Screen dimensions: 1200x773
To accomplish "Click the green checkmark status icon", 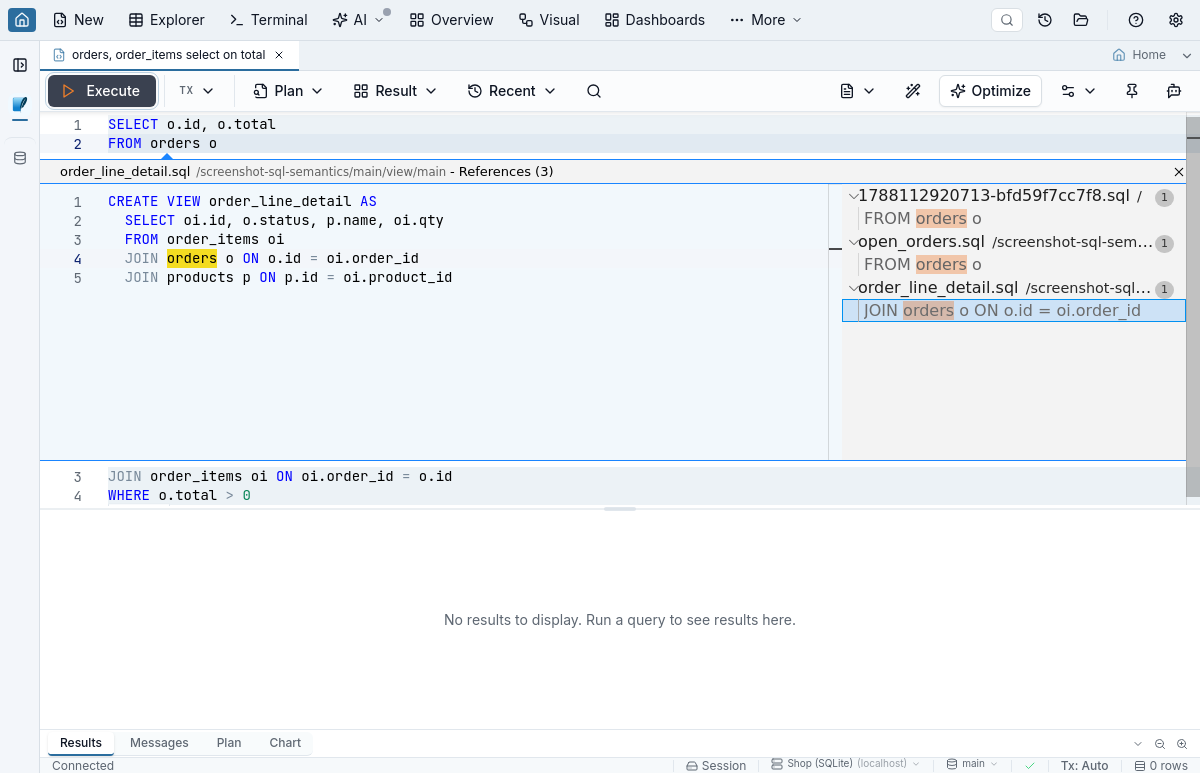I will [1030, 765].
